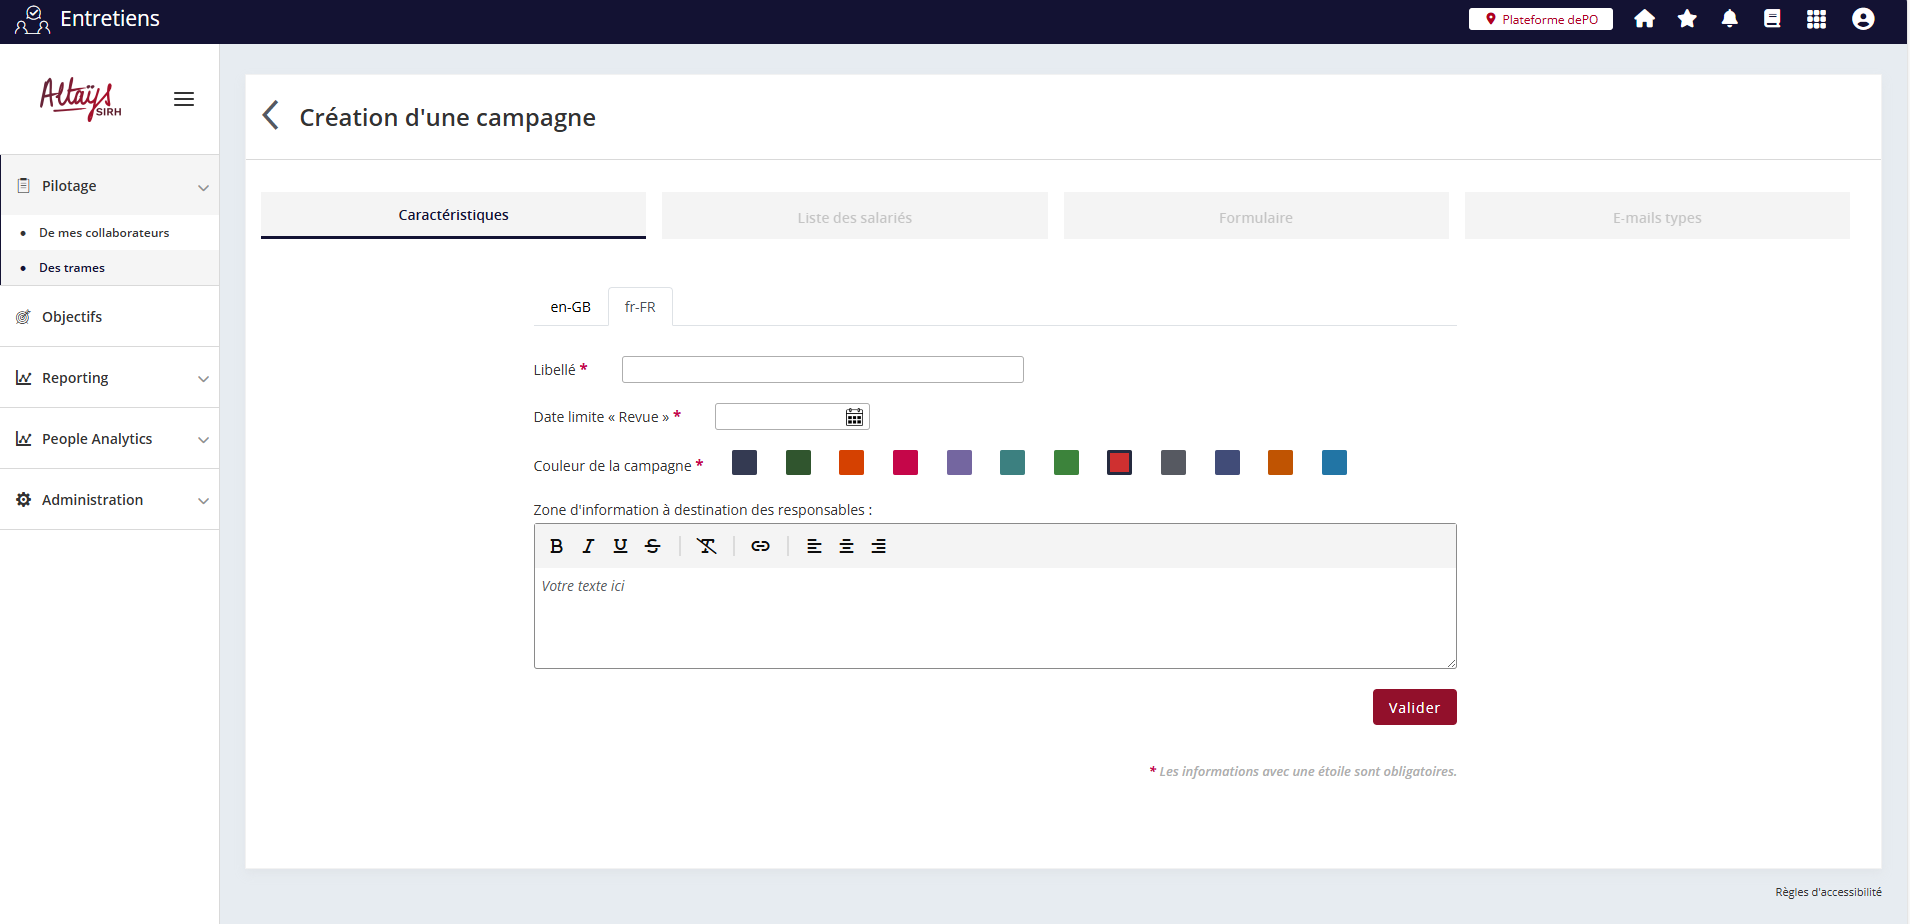This screenshot has width=1910, height=924.
Task: Toggle underline formatting in editor
Action: [620, 546]
